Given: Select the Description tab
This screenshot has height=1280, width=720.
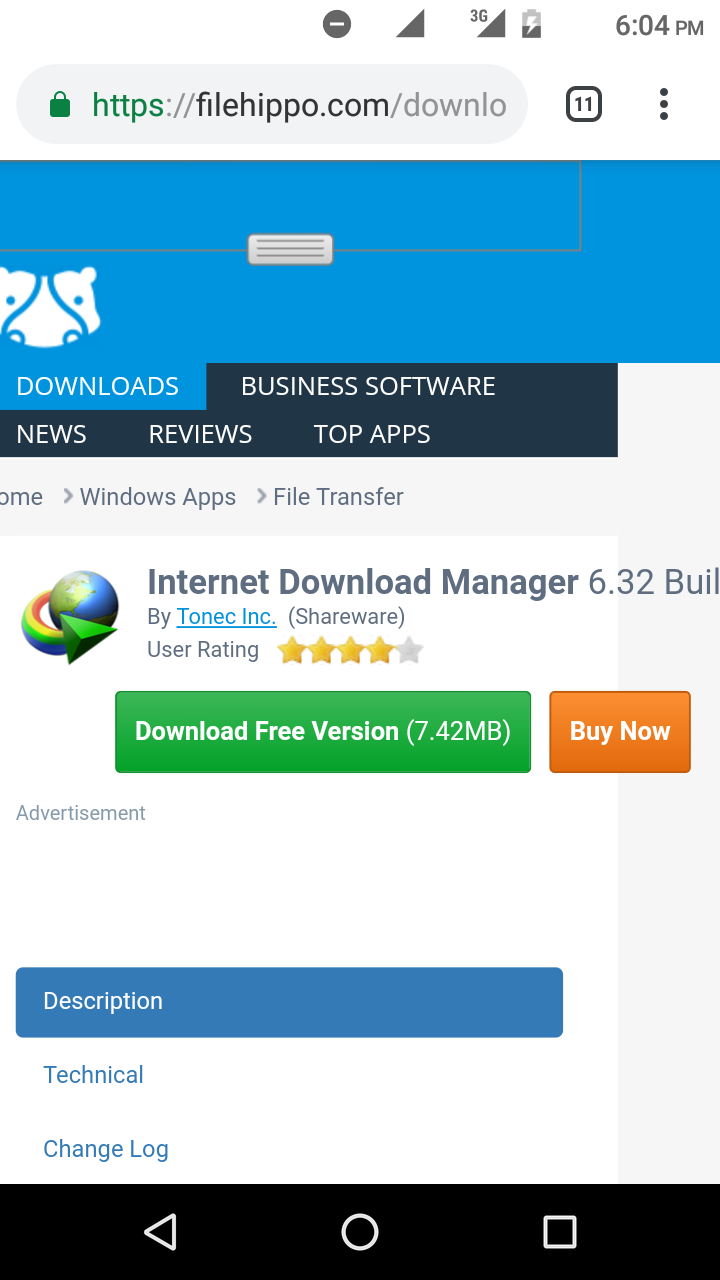Looking at the screenshot, I should point(289,1002).
